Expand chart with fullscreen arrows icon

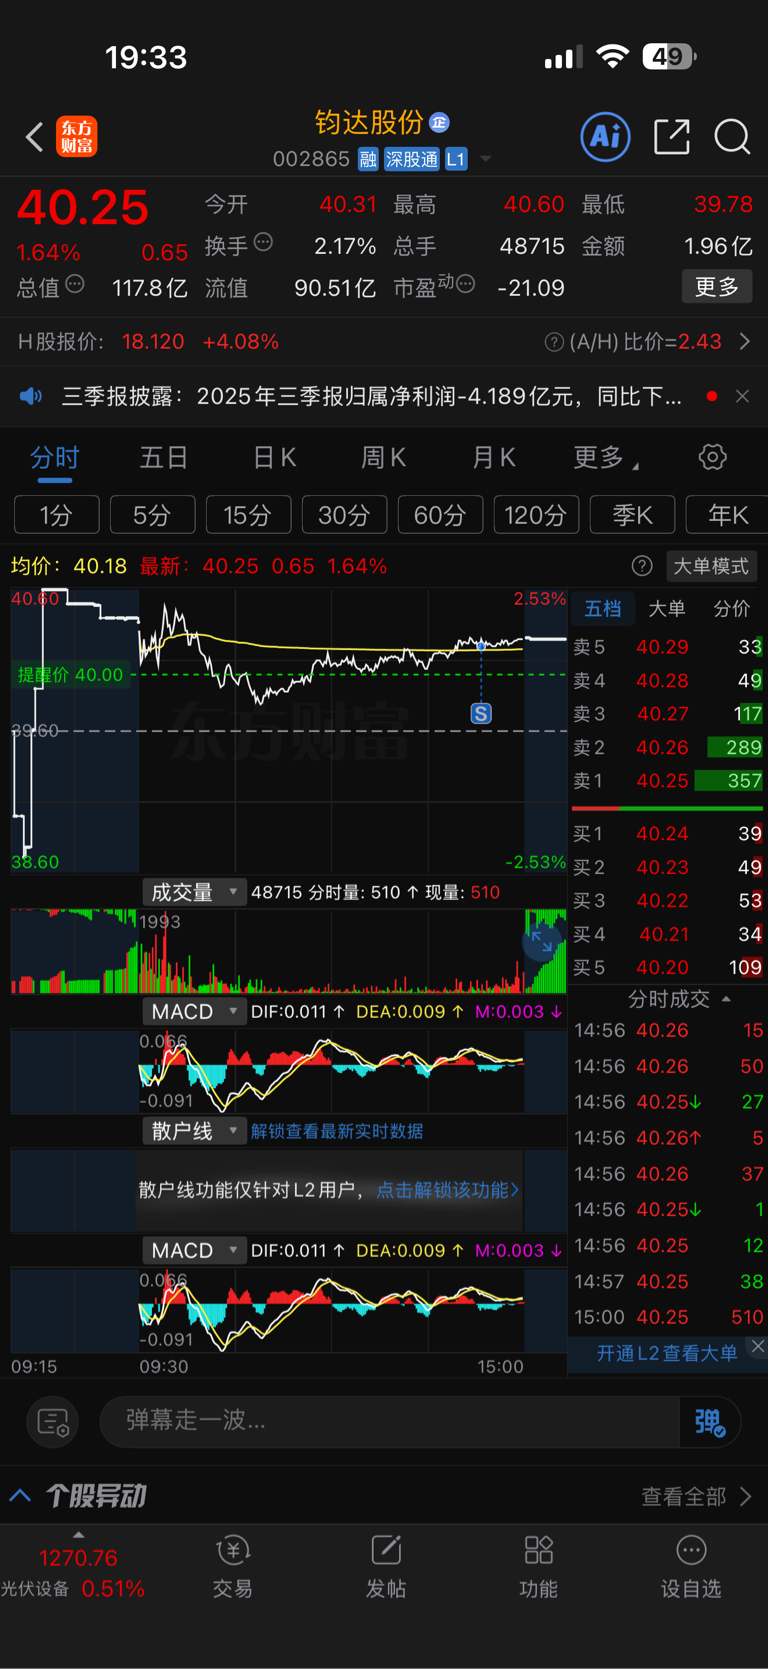[x=543, y=941]
